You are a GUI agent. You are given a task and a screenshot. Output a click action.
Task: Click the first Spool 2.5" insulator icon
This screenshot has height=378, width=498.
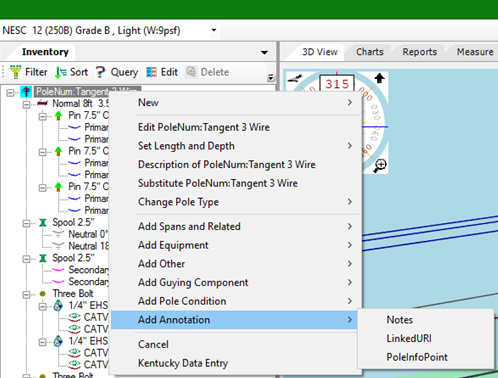(43, 222)
